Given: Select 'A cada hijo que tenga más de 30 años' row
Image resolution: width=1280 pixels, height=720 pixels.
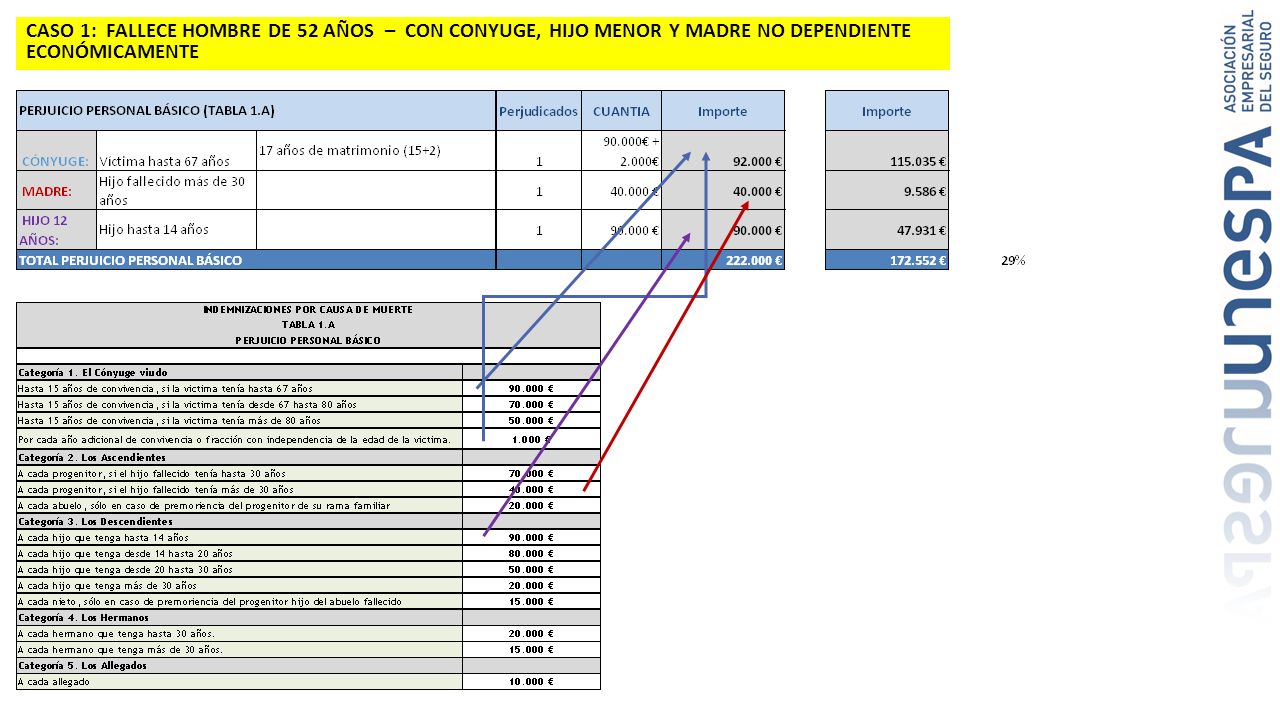Looking at the screenshot, I should click(x=308, y=585).
